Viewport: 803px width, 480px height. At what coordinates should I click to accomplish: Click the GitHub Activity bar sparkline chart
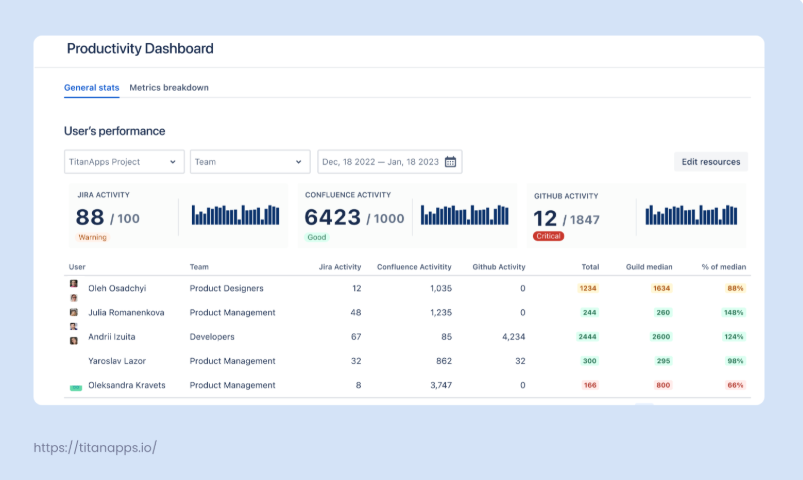(x=691, y=215)
